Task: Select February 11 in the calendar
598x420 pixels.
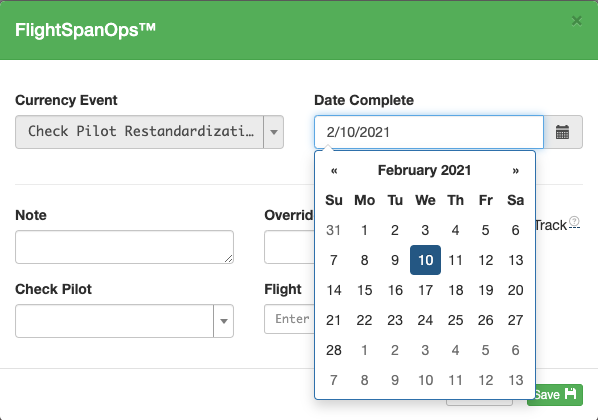Action: tap(455, 260)
